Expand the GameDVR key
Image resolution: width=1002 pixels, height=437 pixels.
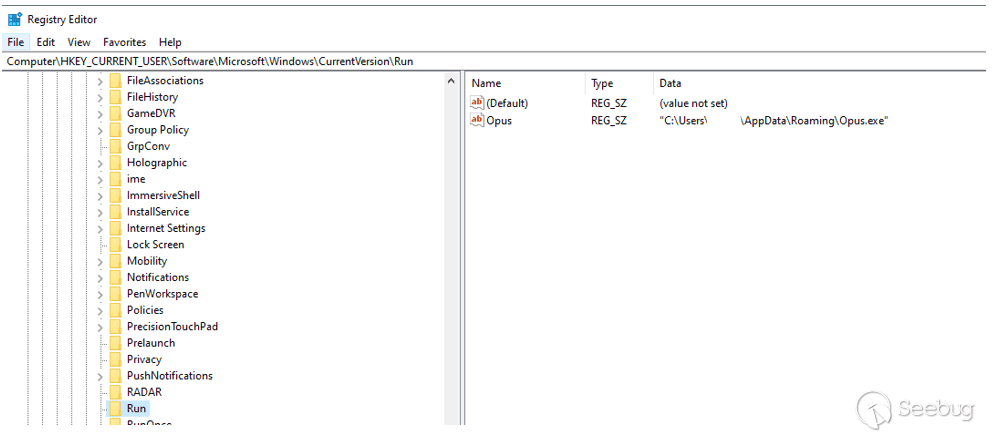tap(100, 114)
